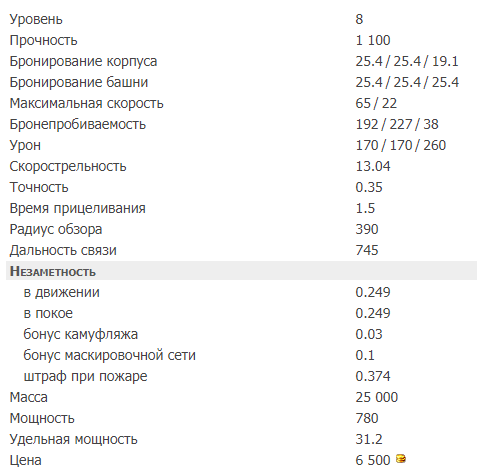Screen dimensions: 477x474
Task: Click the Прочность value 1 100
Action: (373, 40)
